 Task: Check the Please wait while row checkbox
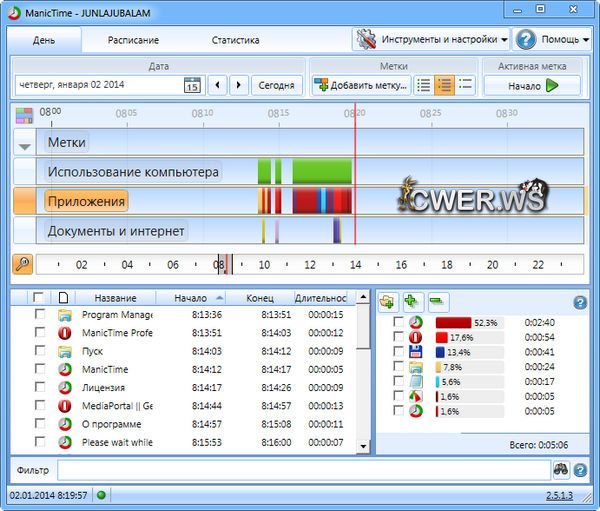pyautogui.click(x=39, y=441)
